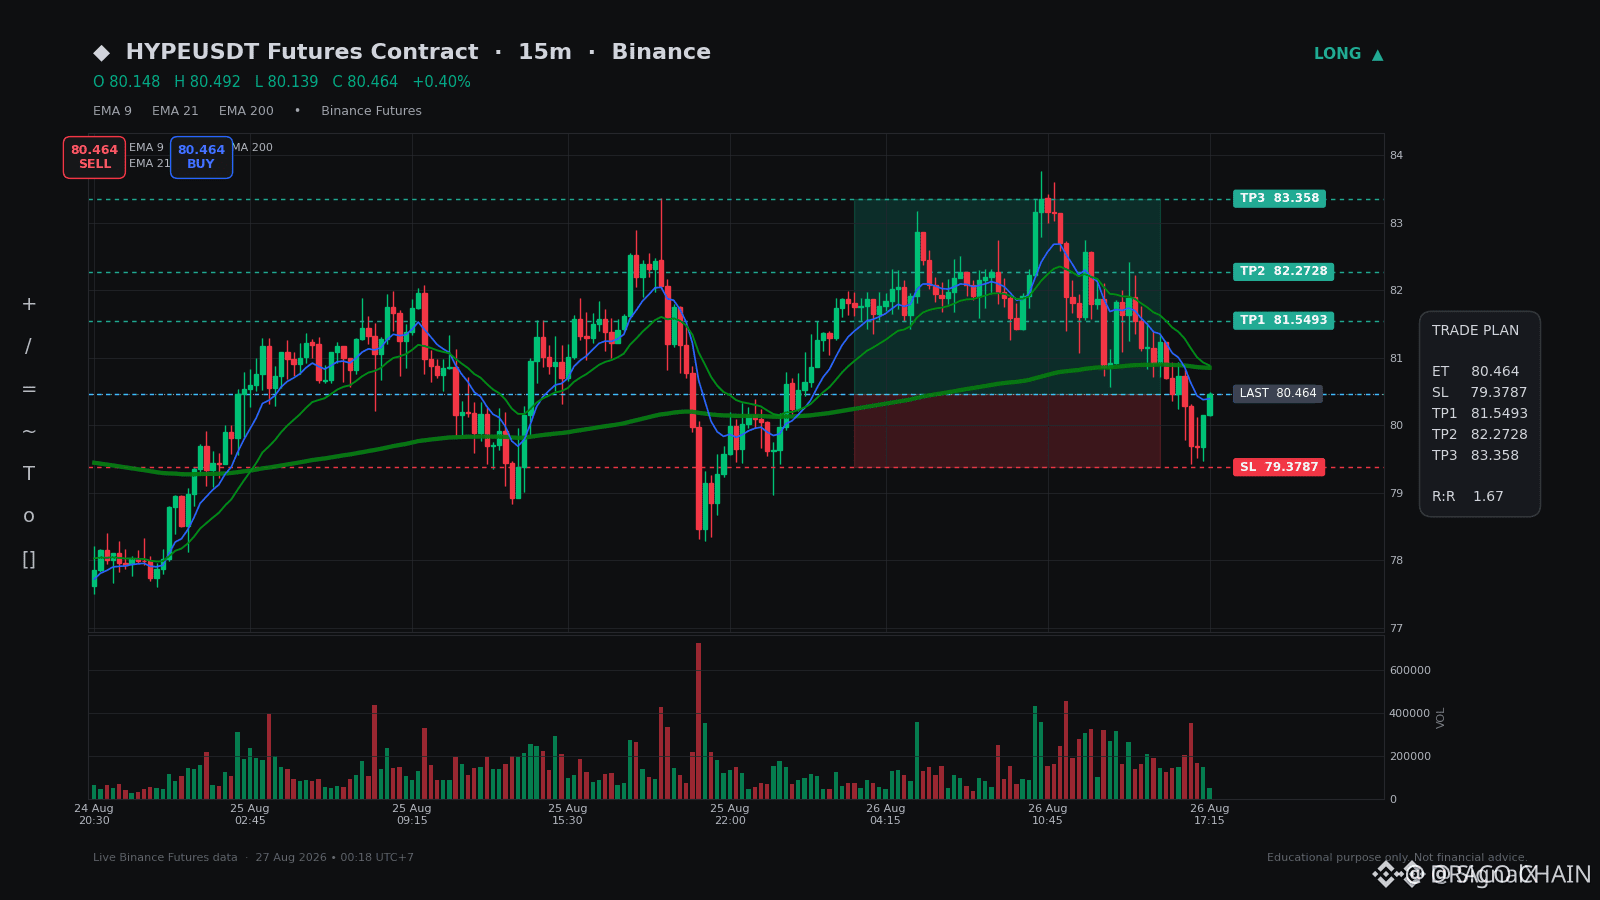Click the tallest red volume bar
Image resolution: width=1600 pixels, height=900 pixels.
698,721
